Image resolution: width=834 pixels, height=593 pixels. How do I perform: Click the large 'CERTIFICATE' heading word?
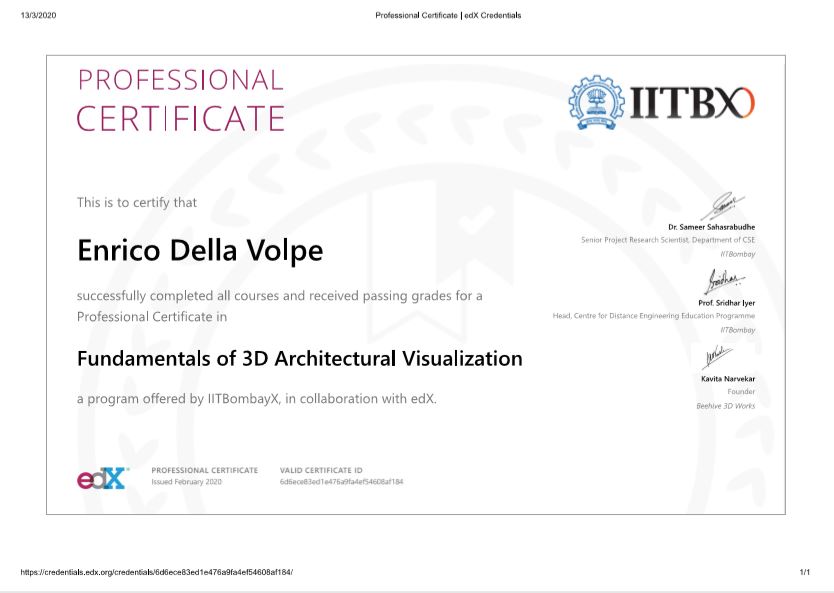[x=181, y=118]
